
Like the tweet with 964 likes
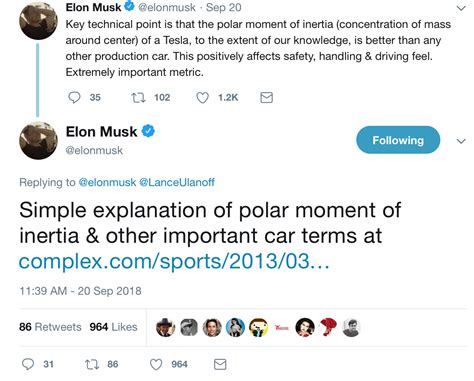(x=156, y=364)
